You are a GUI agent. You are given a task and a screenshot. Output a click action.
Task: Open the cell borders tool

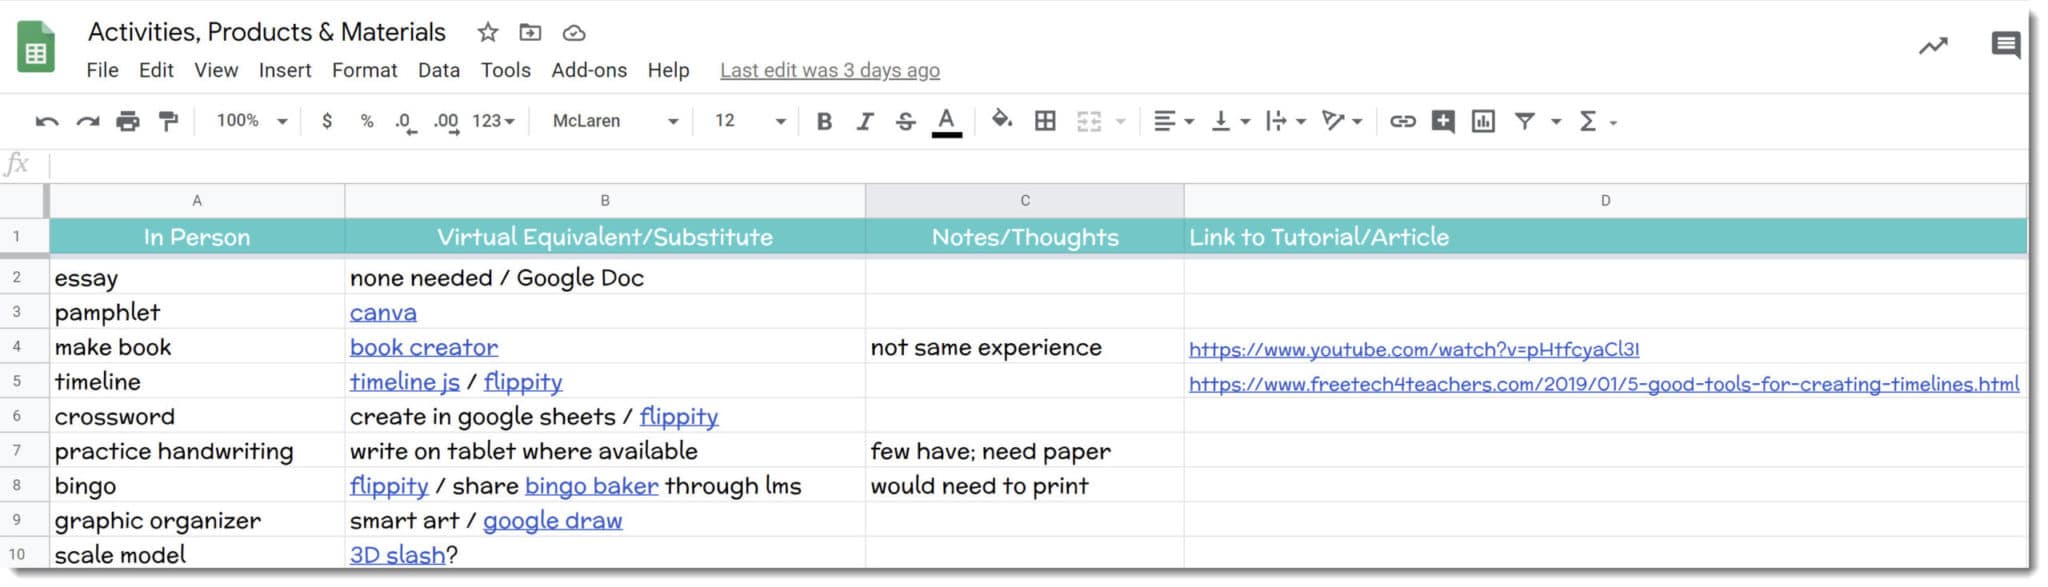pyautogui.click(x=1045, y=121)
